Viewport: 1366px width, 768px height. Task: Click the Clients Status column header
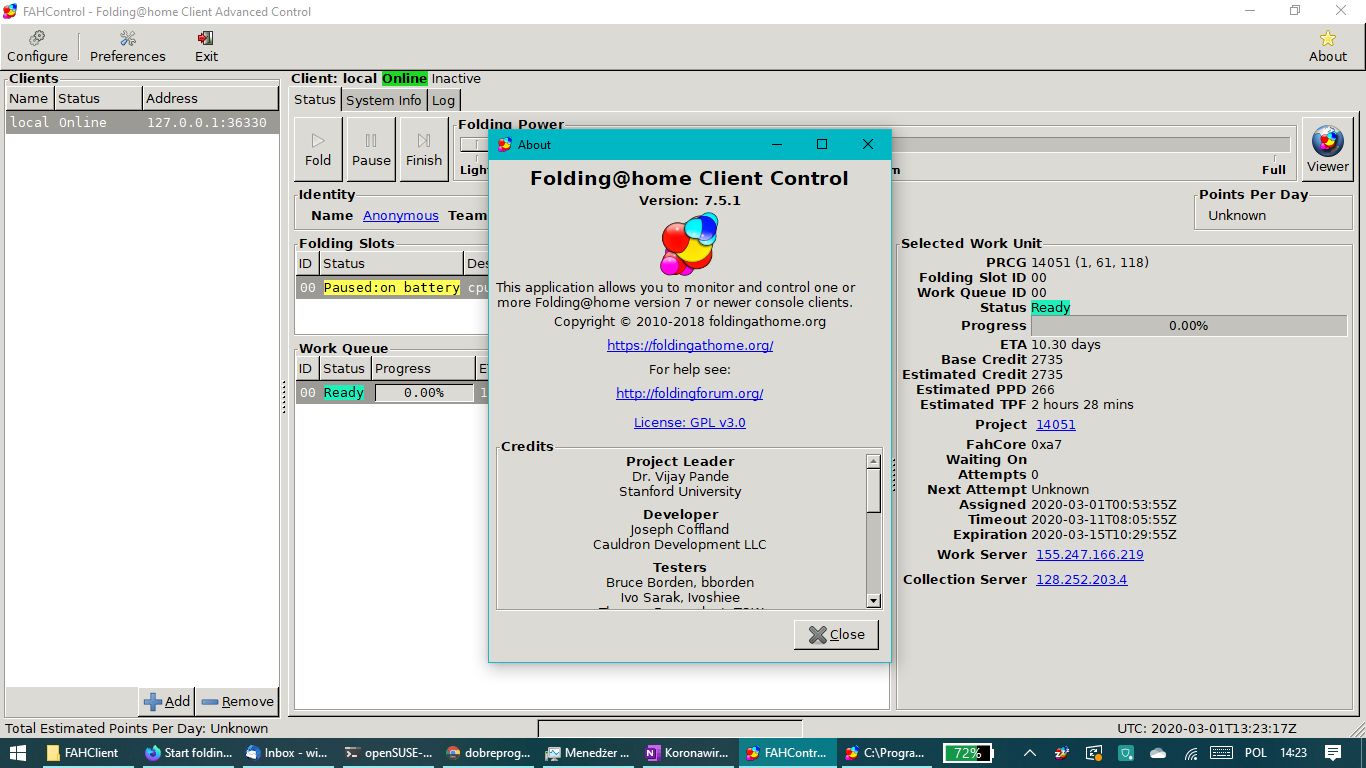click(x=97, y=98)
